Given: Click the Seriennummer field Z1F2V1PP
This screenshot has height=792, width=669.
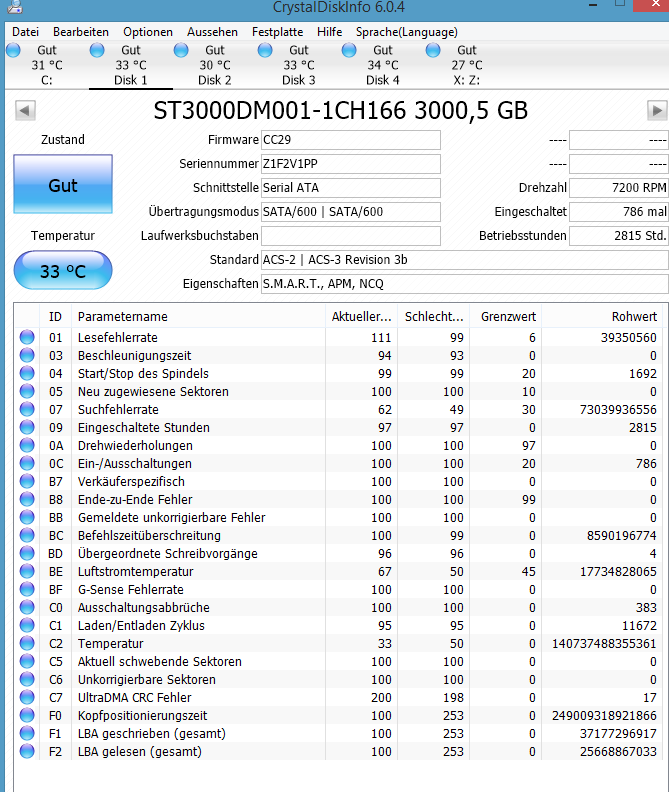Looking at the screenshot, I should tap(351, 164).
